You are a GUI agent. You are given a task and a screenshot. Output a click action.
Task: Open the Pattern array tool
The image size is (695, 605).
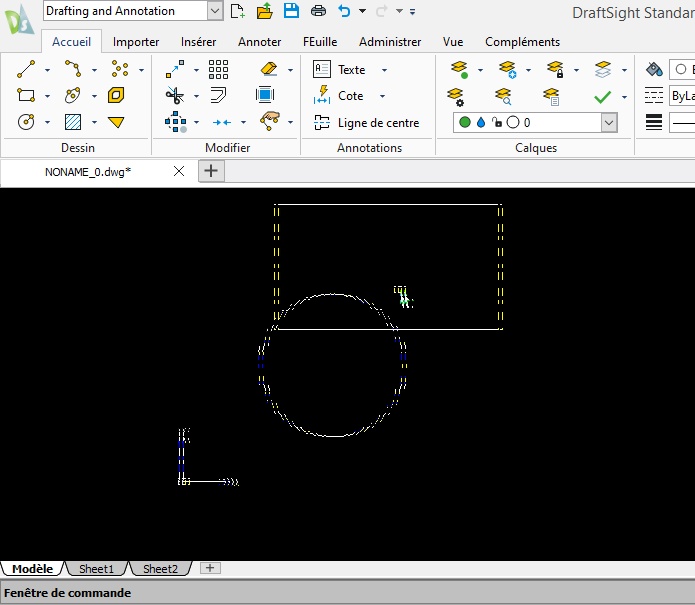(218, 69)
